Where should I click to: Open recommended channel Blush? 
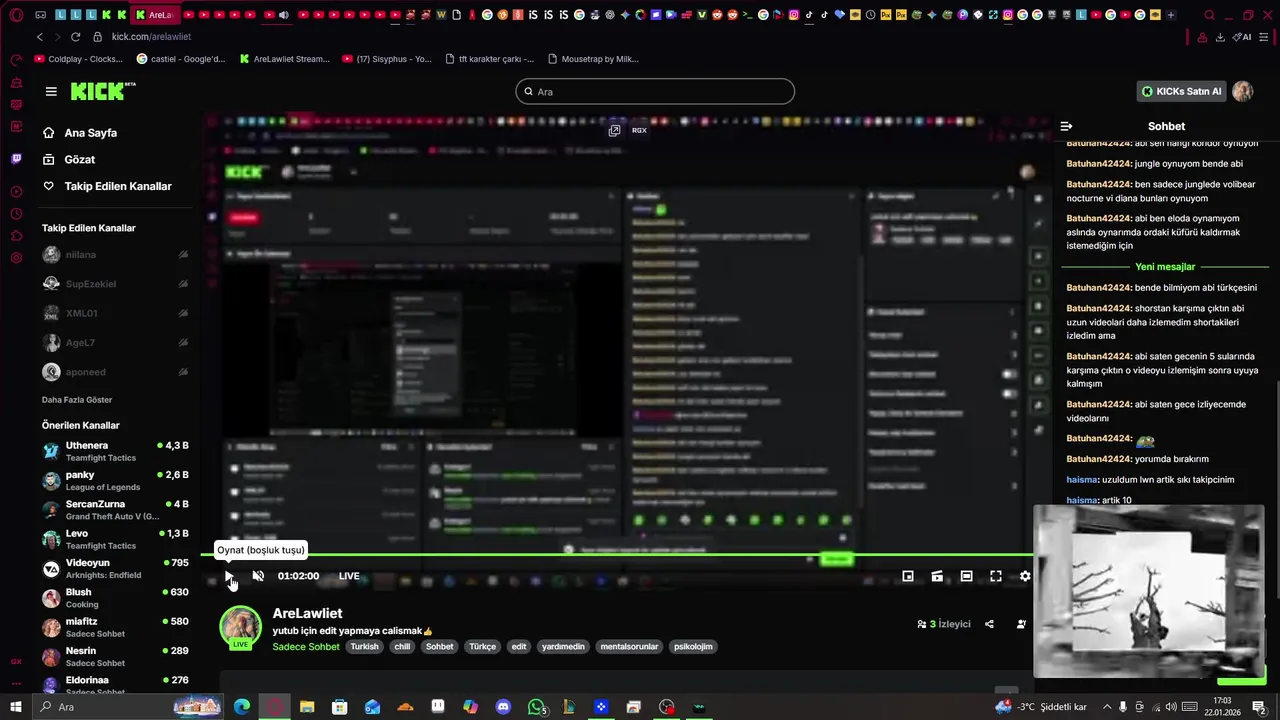click(115, 598)
